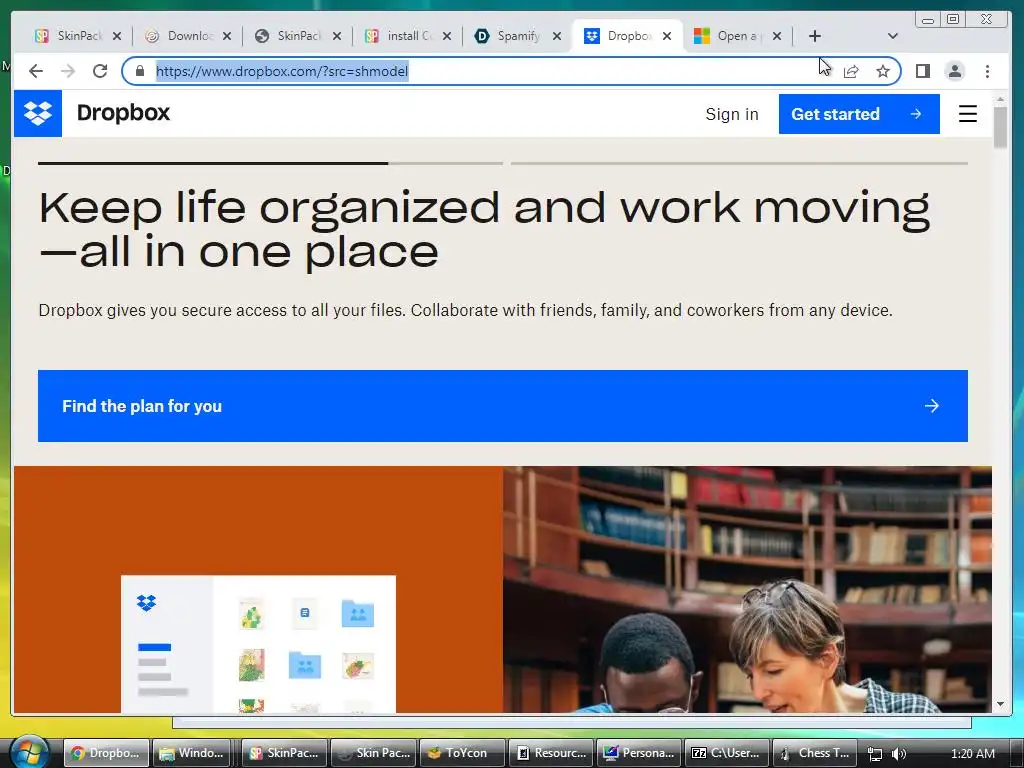View site security lock information
This screenshot has width=1024, height=768.
point(140,71)
